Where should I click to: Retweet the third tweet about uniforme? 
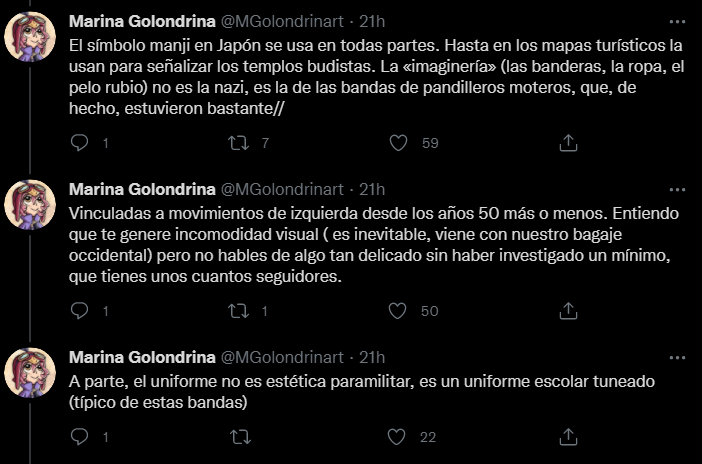pos(240,436)
